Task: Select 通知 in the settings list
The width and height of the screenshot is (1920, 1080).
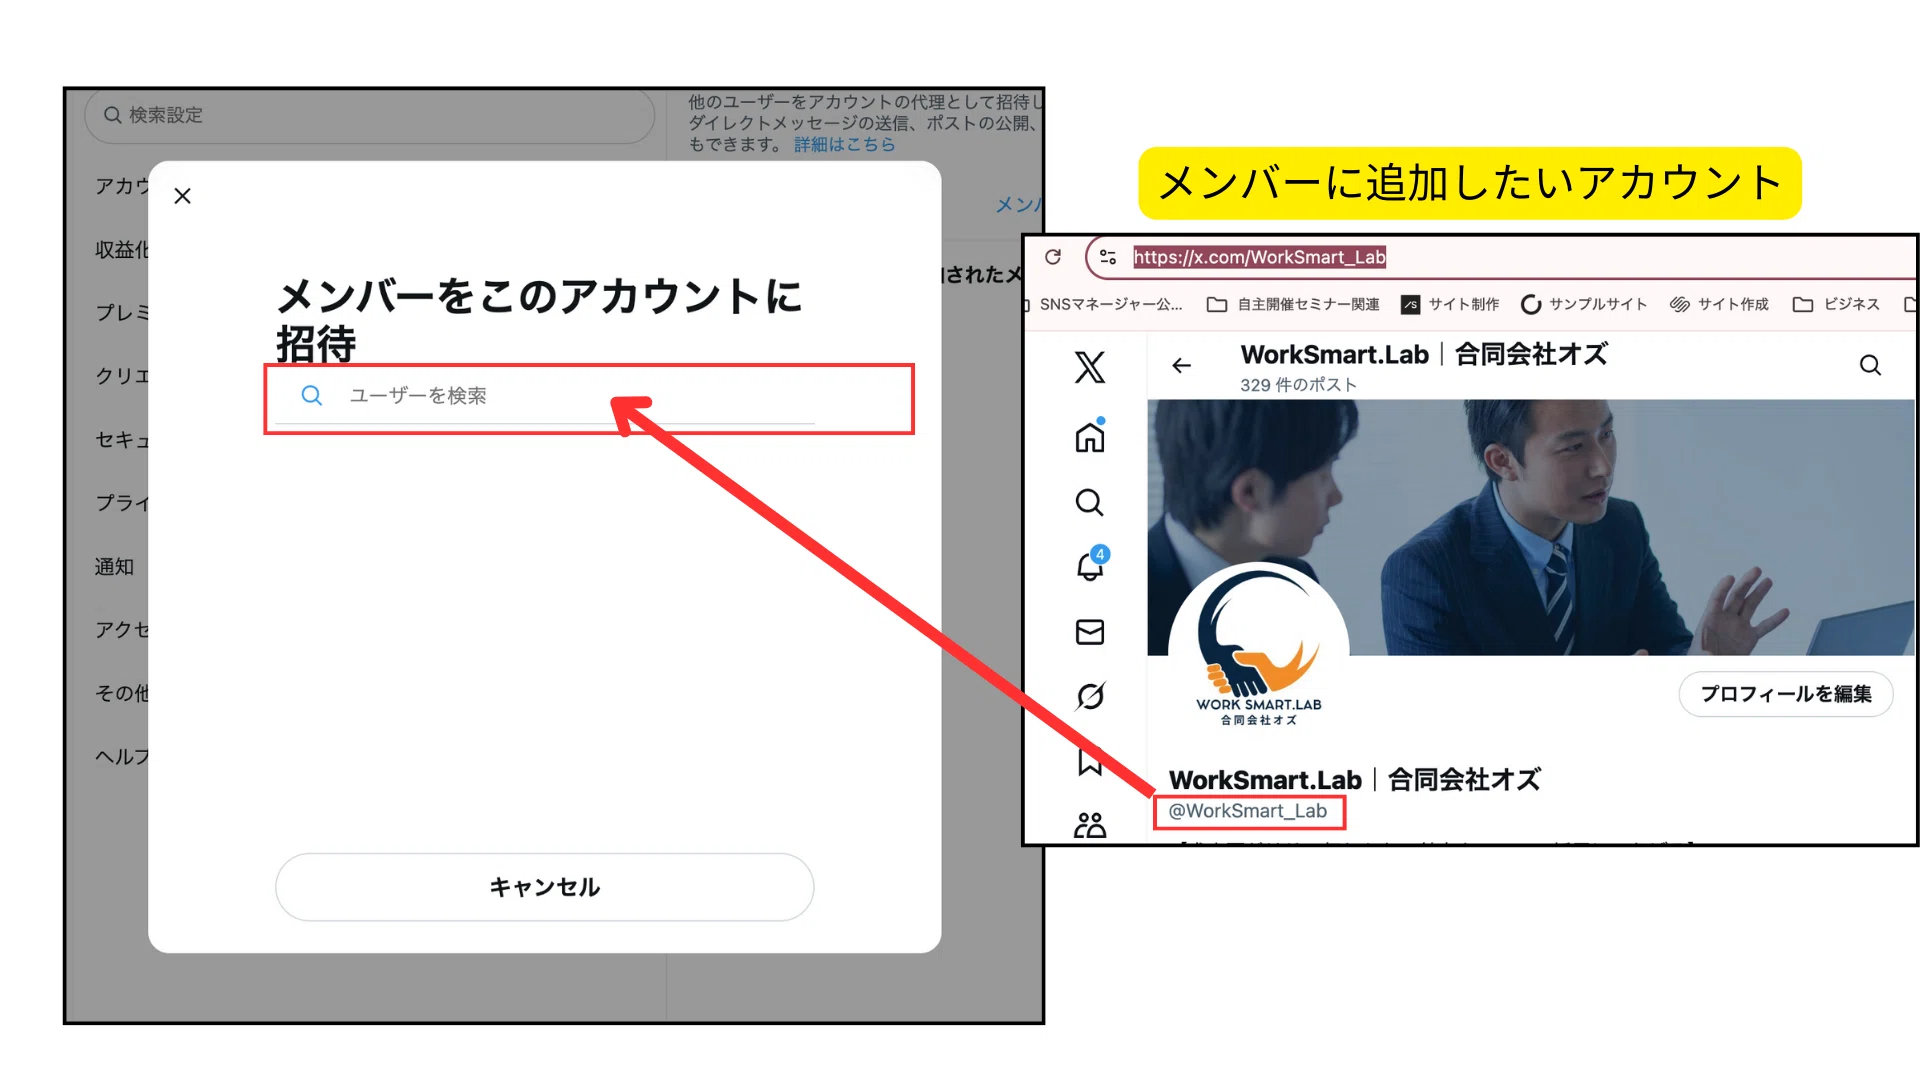Action: coord(114,567)
